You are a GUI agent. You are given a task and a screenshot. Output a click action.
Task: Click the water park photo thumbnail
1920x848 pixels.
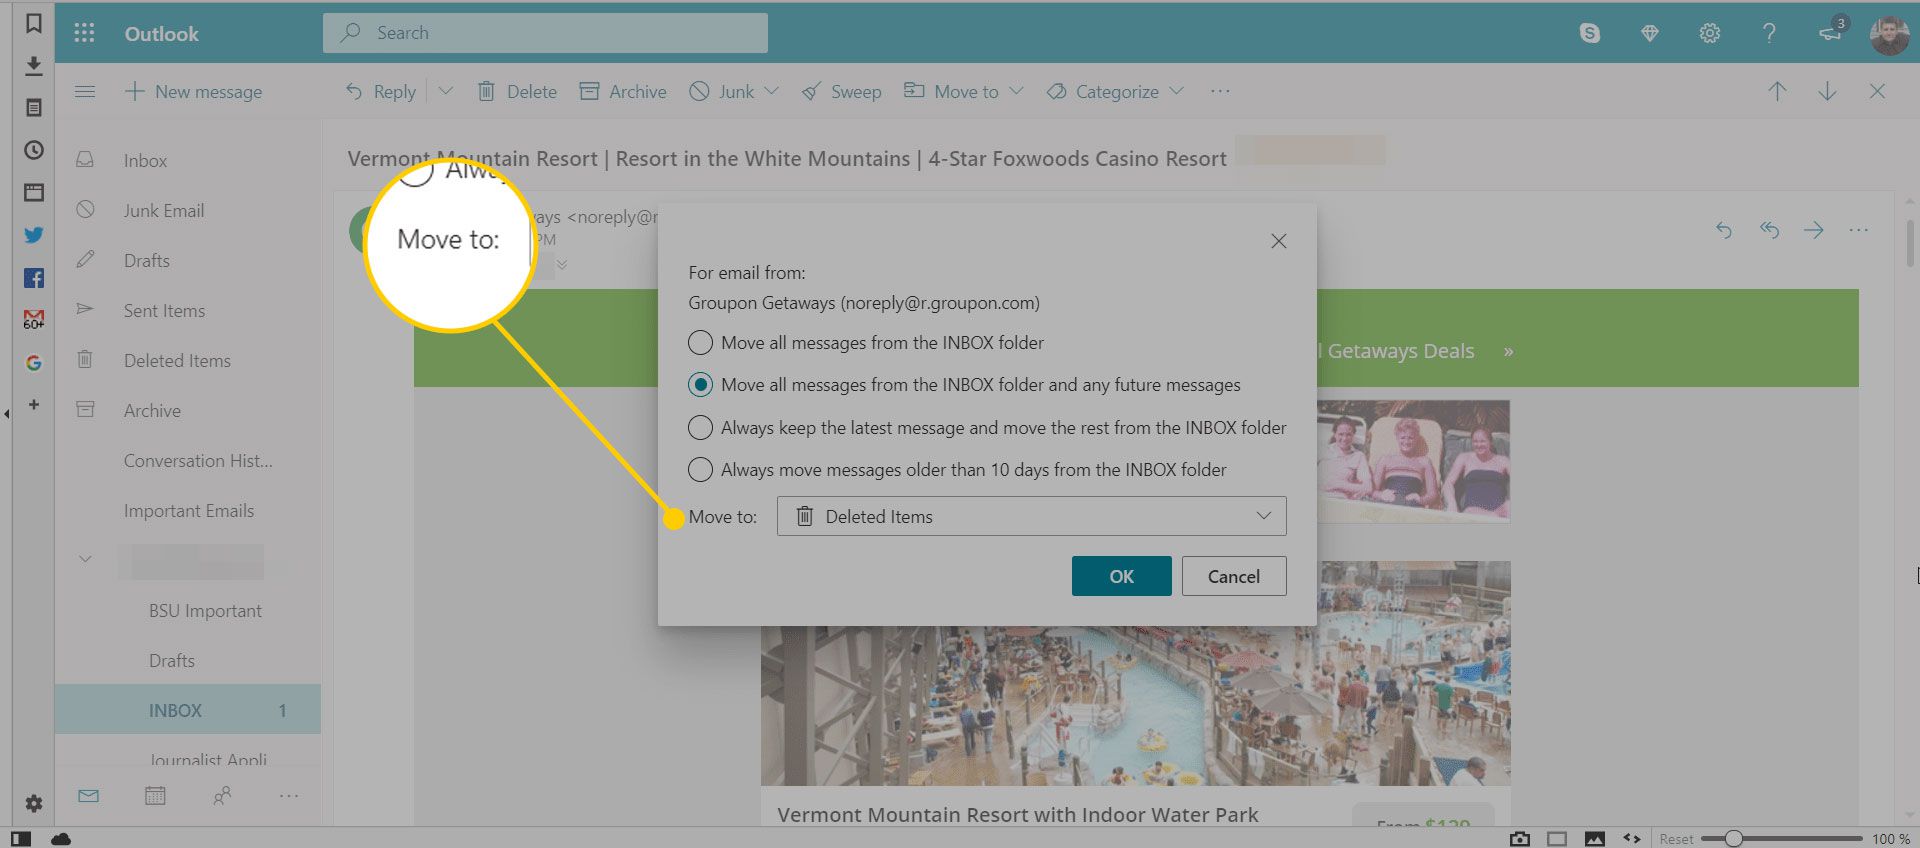(x=1135, y=673)
